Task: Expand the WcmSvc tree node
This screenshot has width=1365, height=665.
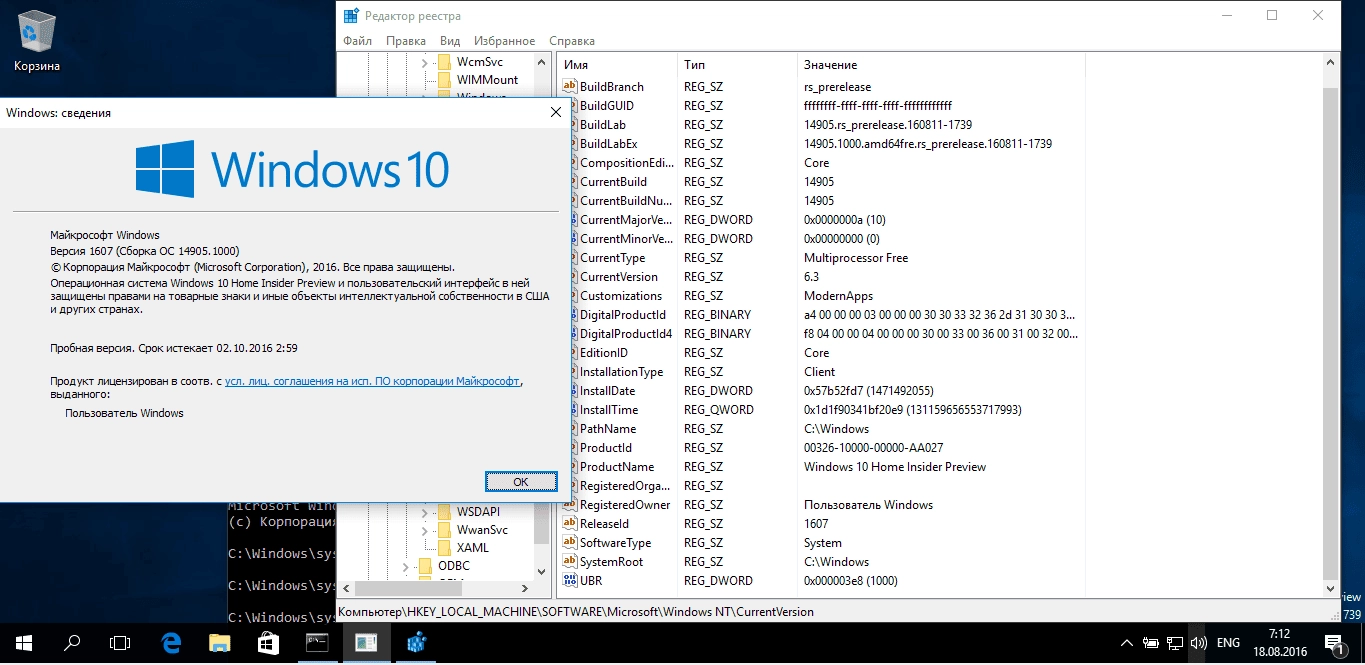Action: click(424, 62)
